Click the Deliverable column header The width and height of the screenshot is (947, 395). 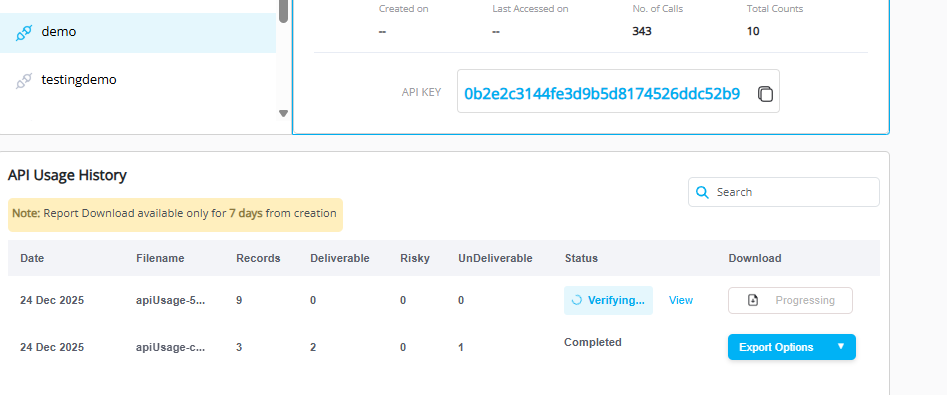339,258
